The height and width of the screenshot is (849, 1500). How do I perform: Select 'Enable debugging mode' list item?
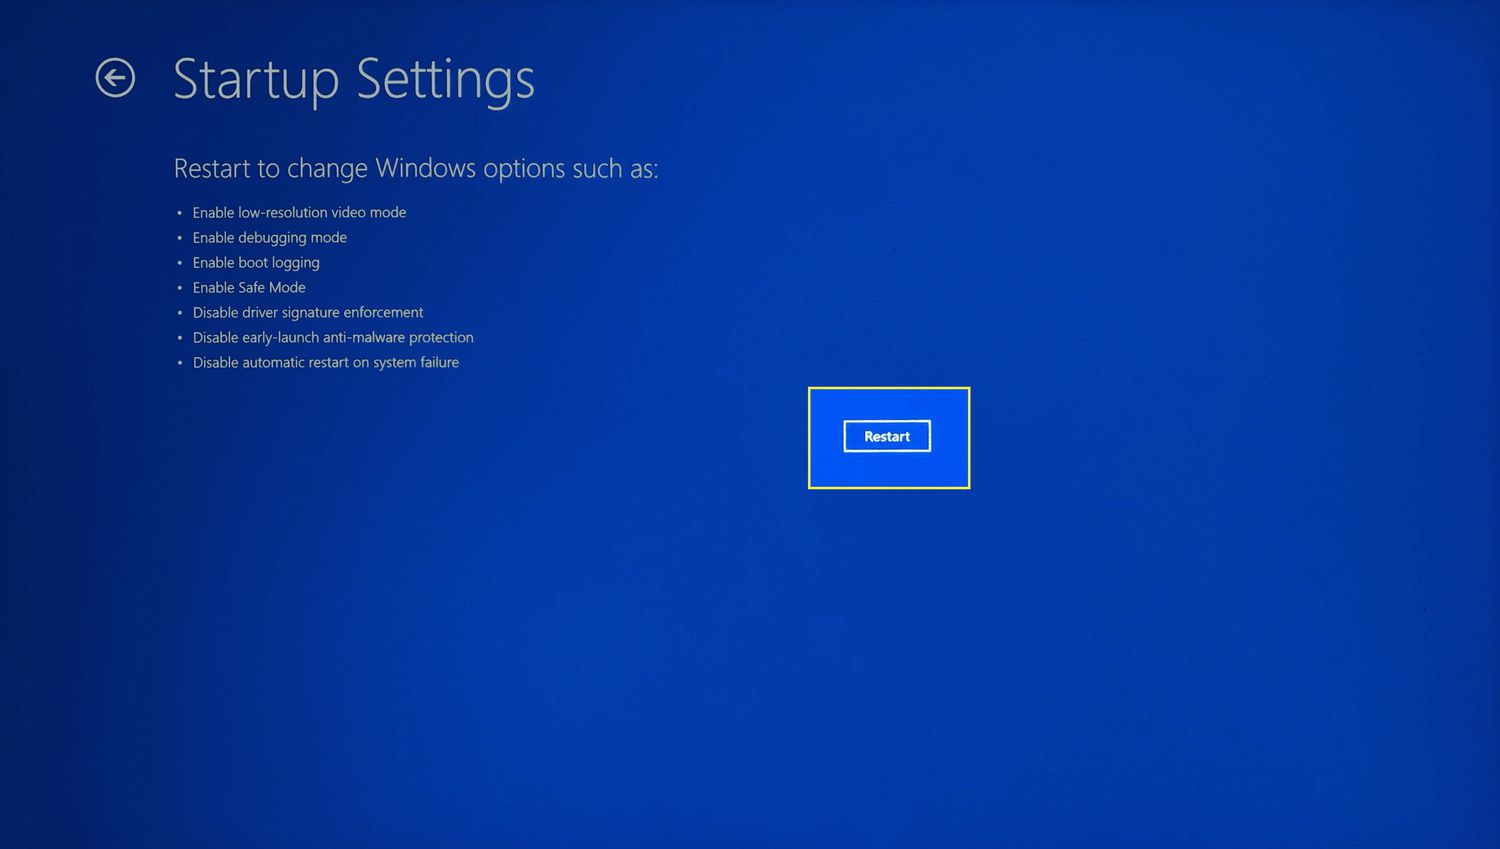(x=270, y=237)
